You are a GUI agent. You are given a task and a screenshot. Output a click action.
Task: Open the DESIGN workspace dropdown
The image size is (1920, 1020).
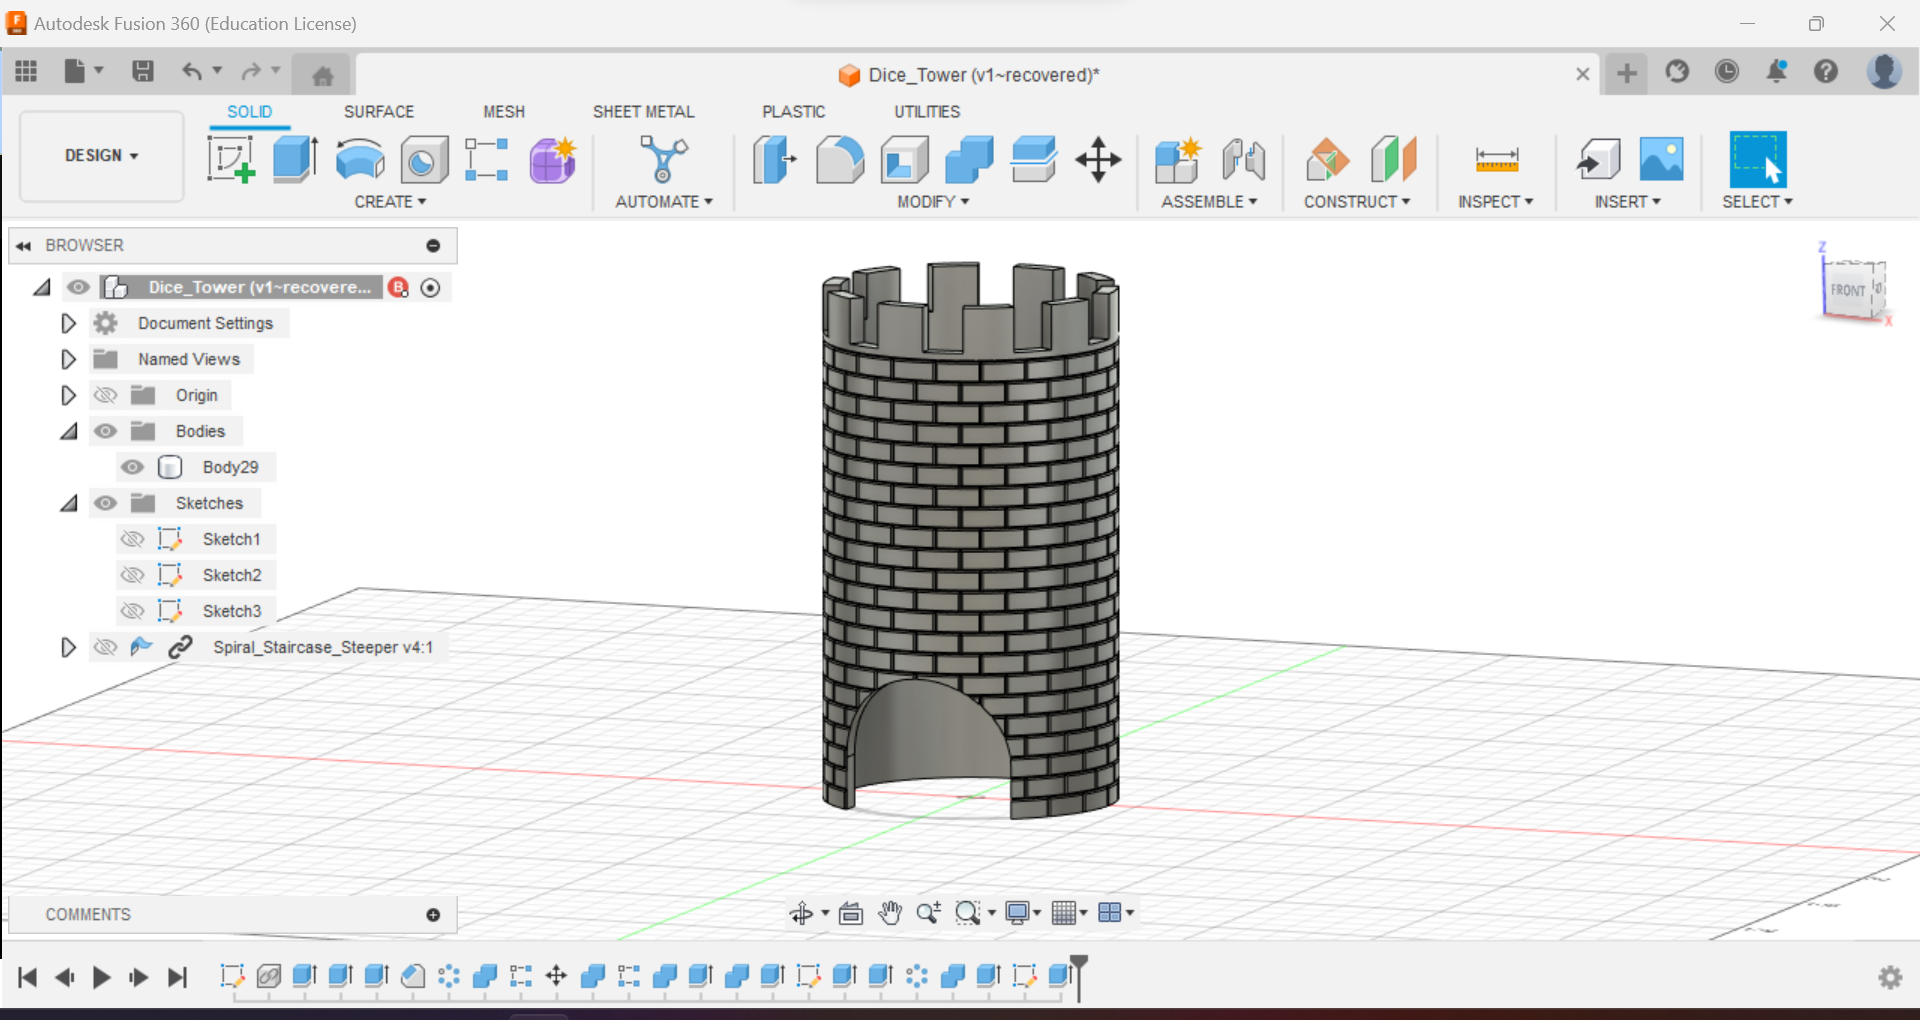(x=100, y=156)
